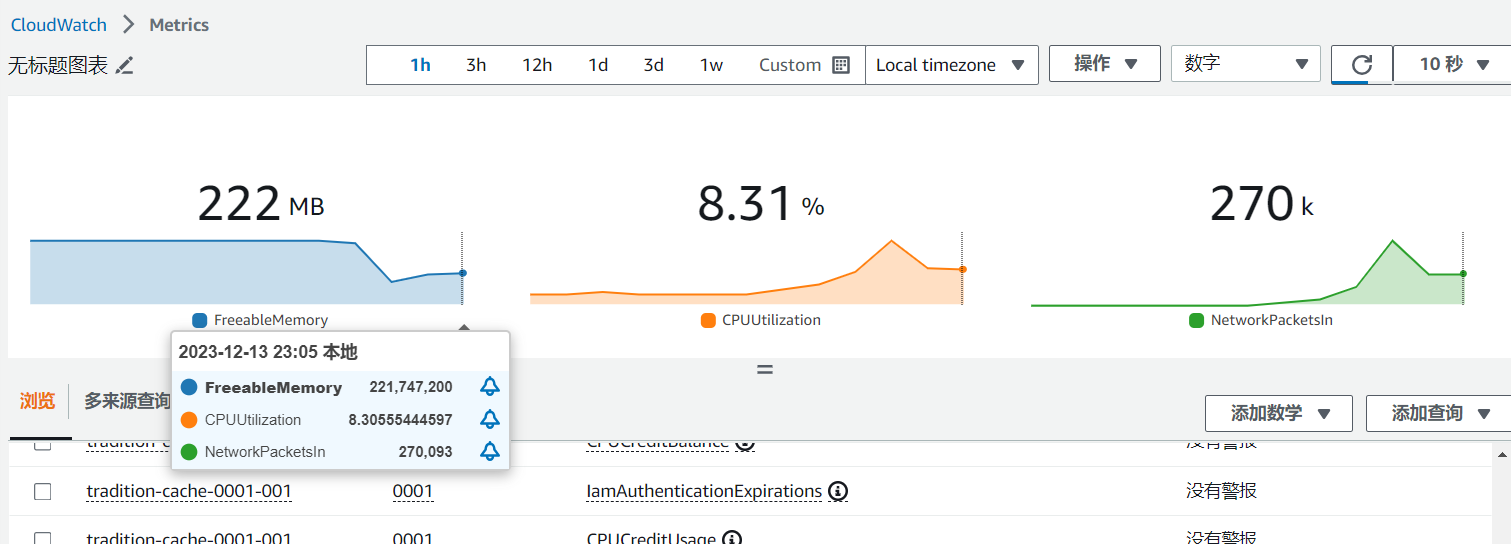
Task: Switch to the 多来源查询 tab
Action: coord(127,401)
